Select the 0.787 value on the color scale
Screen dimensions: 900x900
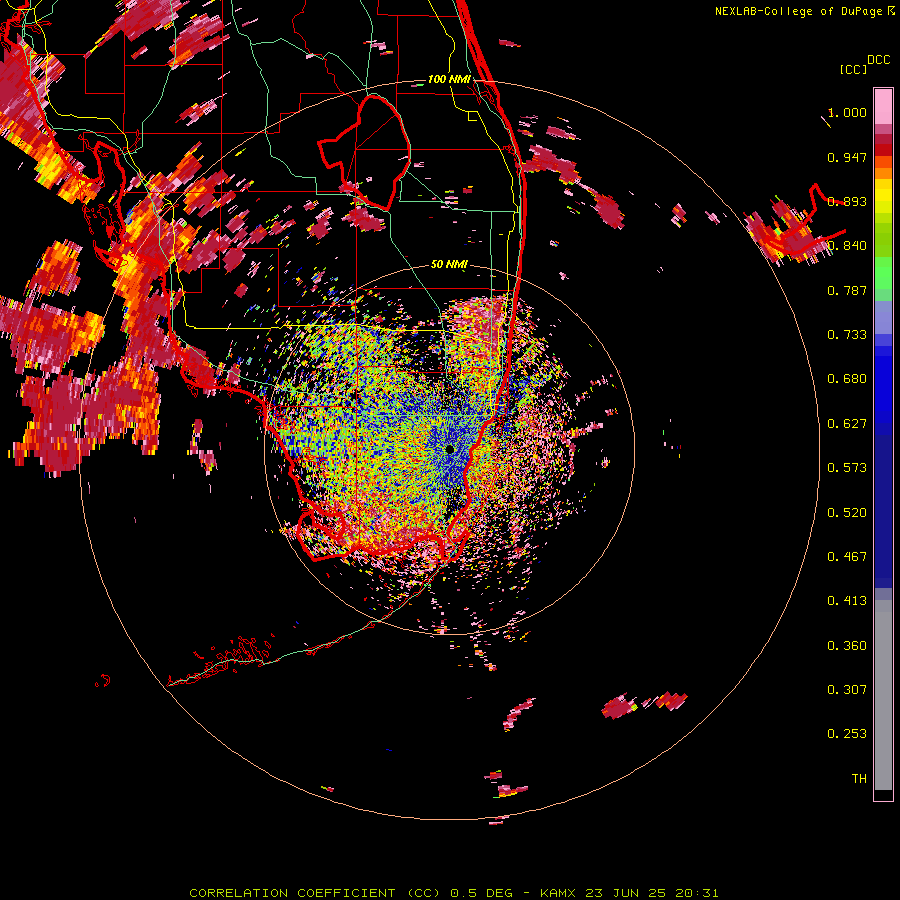847,290
